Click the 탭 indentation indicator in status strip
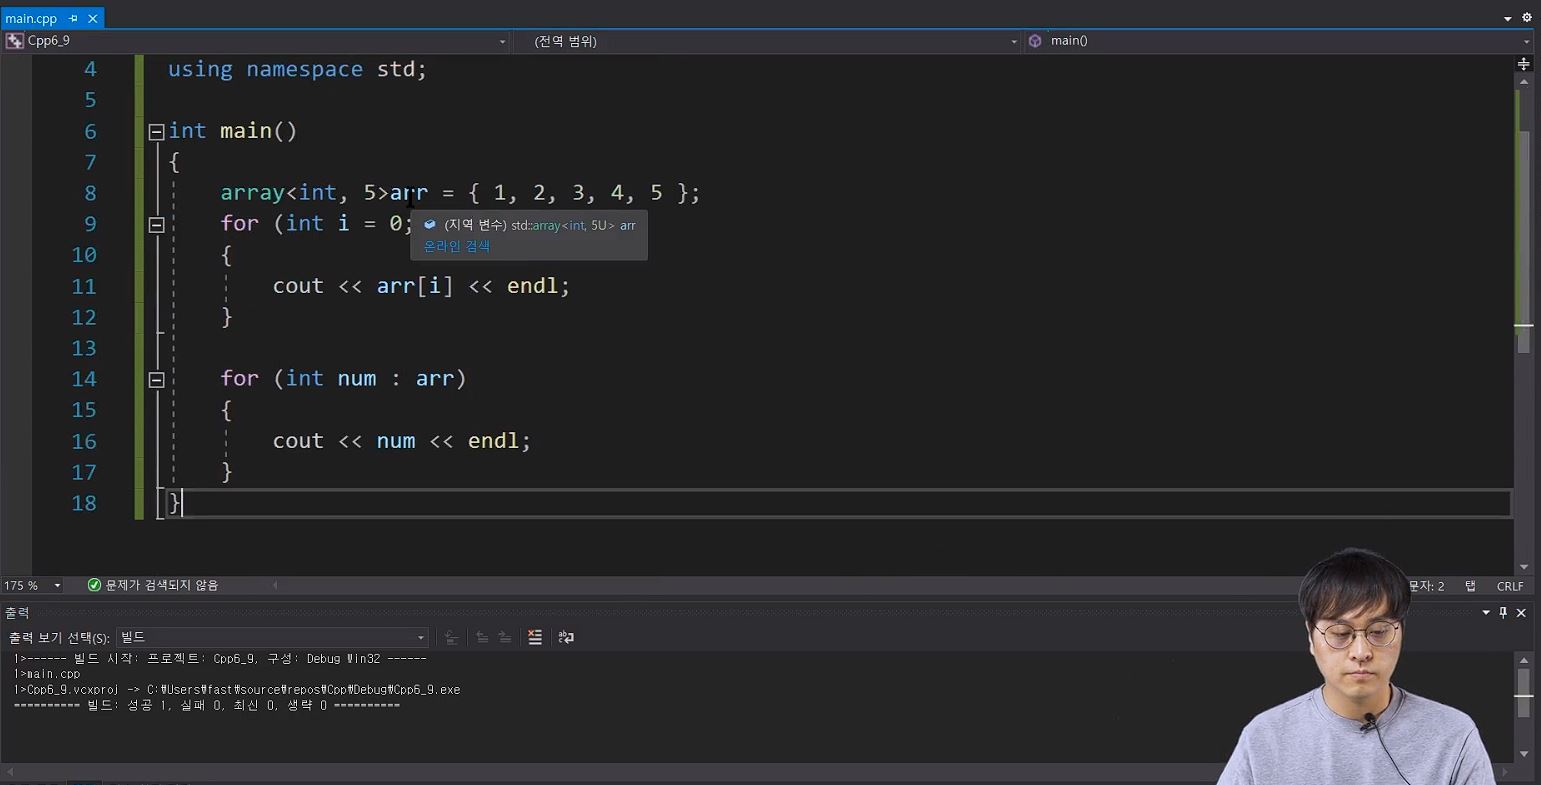Image resolution: width=1541 pixels, height=785 pixels. click(1471, 586)
